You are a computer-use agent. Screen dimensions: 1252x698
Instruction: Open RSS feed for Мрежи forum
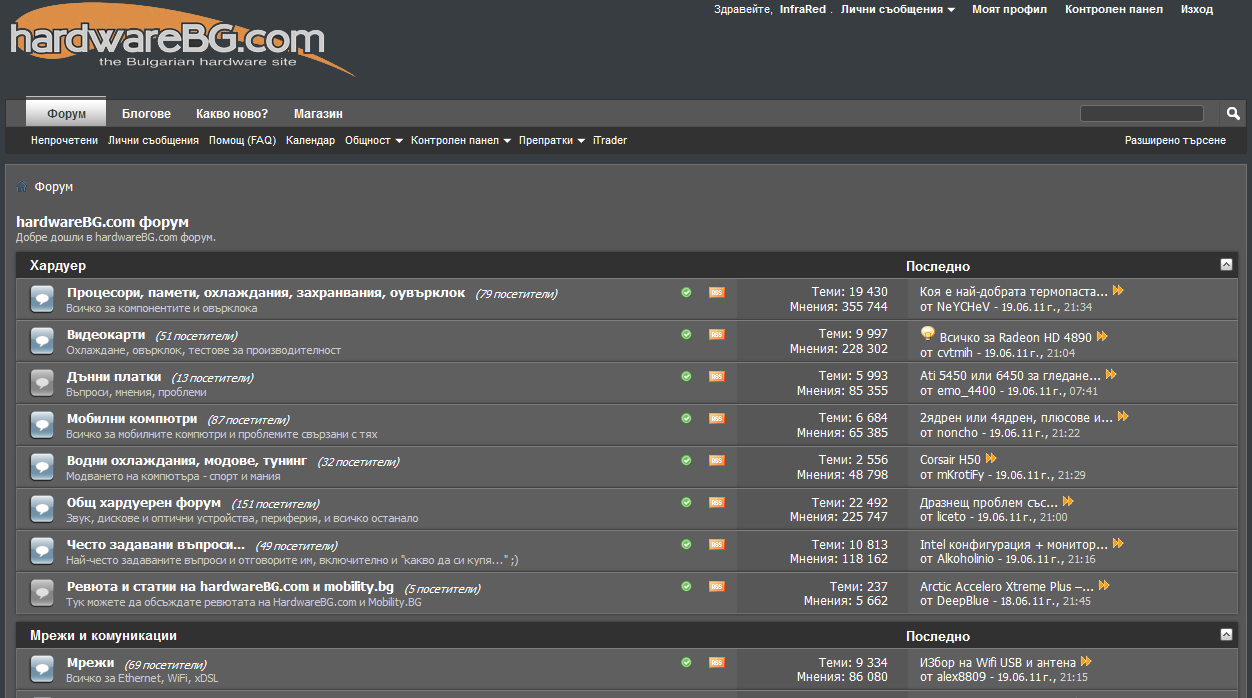717,662
